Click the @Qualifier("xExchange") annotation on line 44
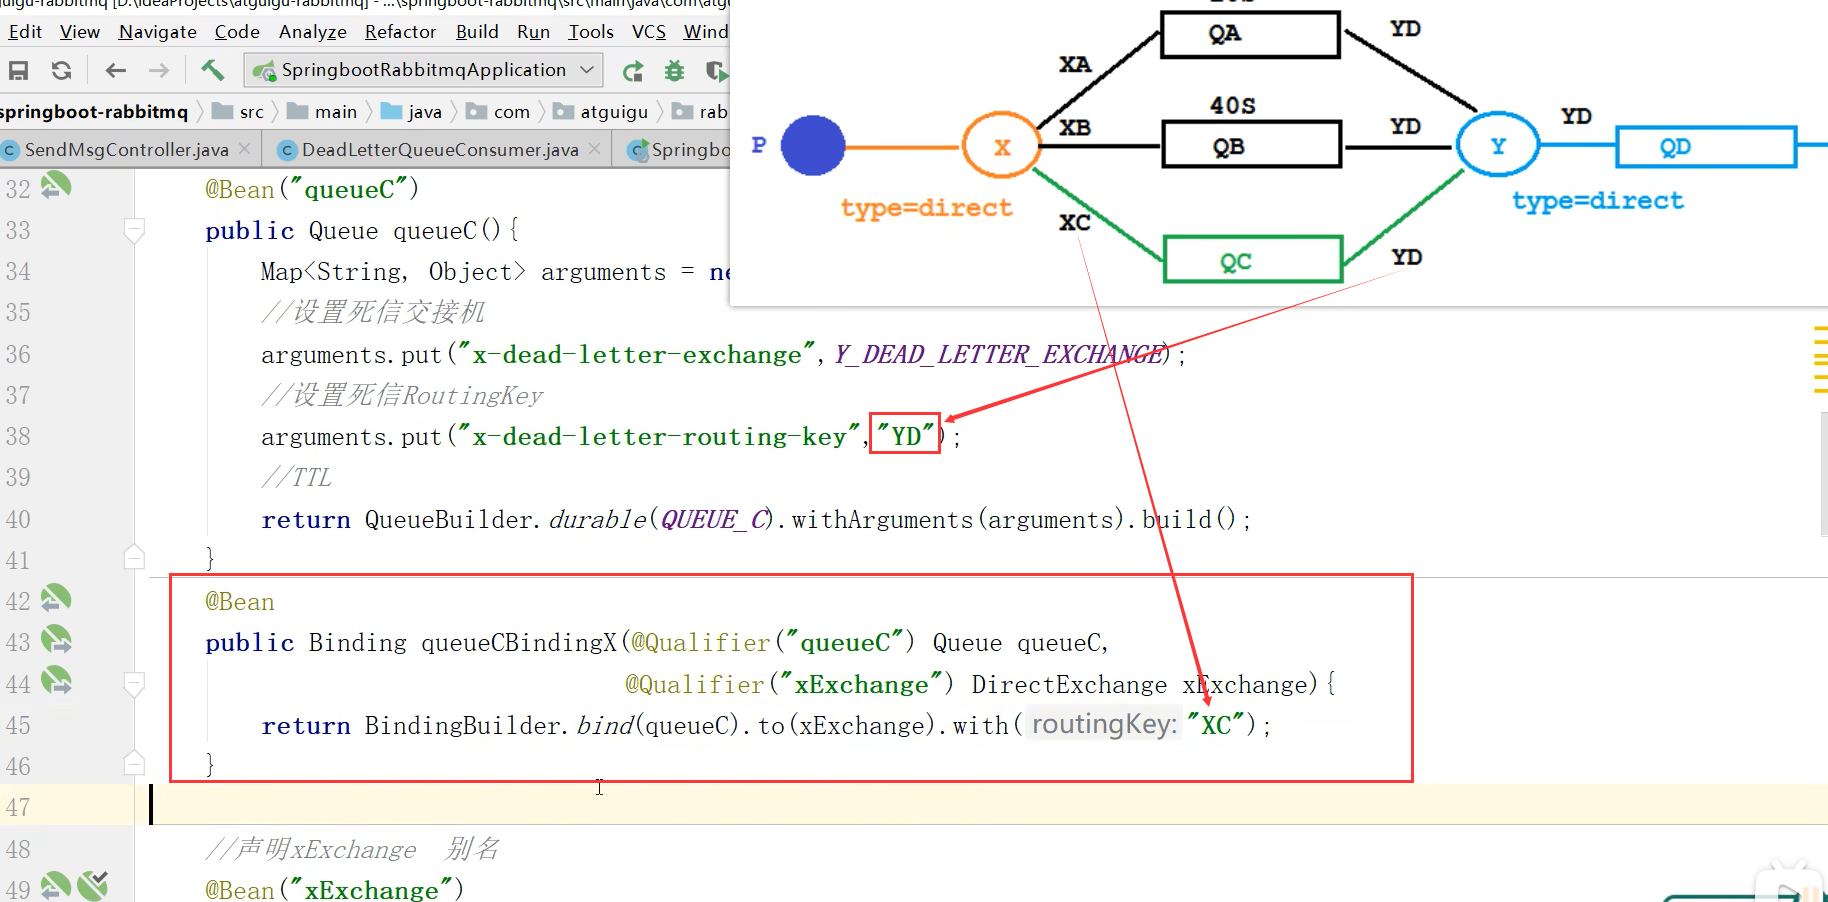1828x902 pixels. [x=789, y=684]
